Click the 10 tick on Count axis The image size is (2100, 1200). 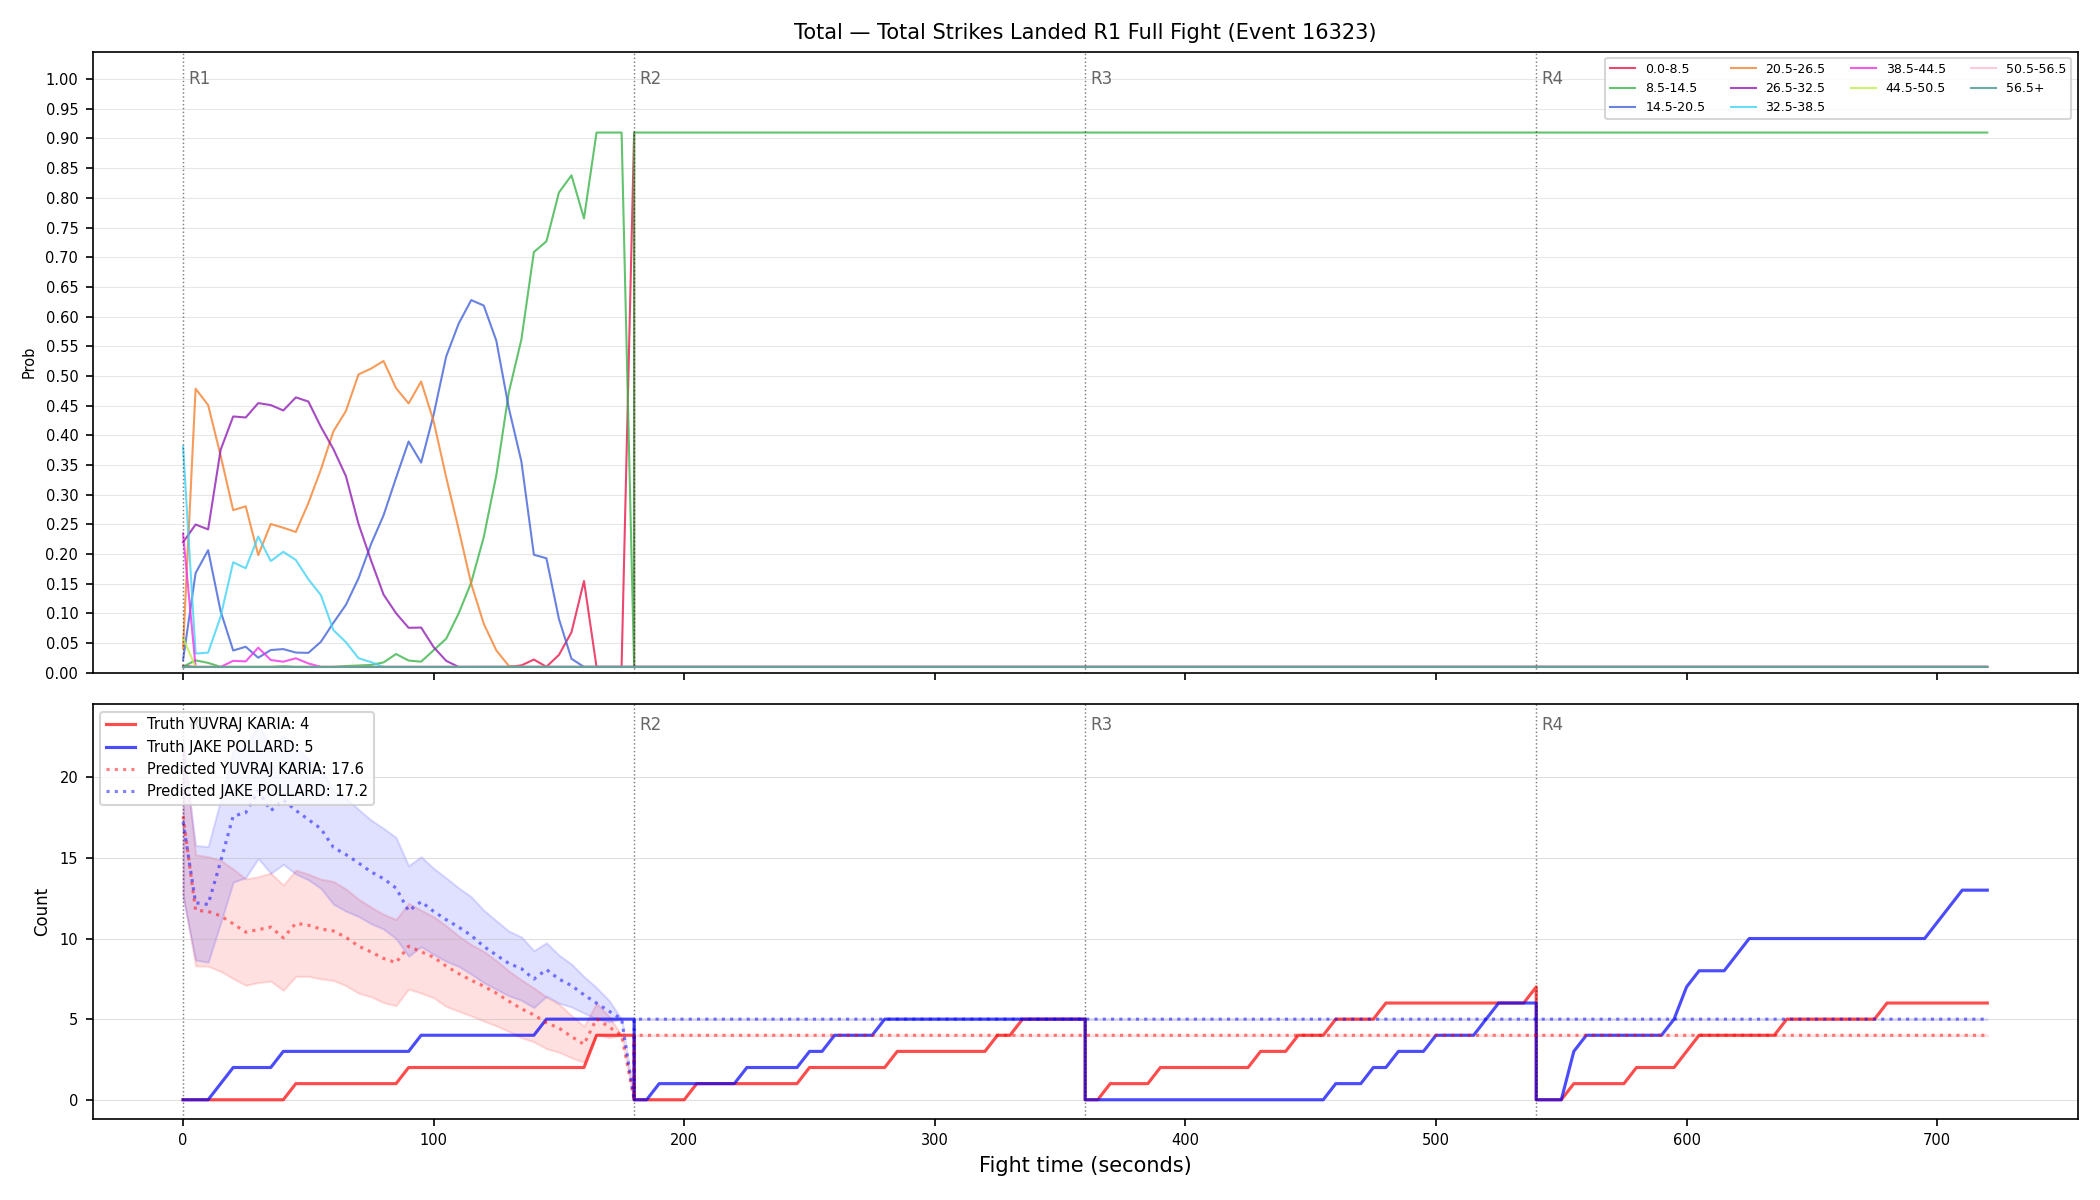69,939
